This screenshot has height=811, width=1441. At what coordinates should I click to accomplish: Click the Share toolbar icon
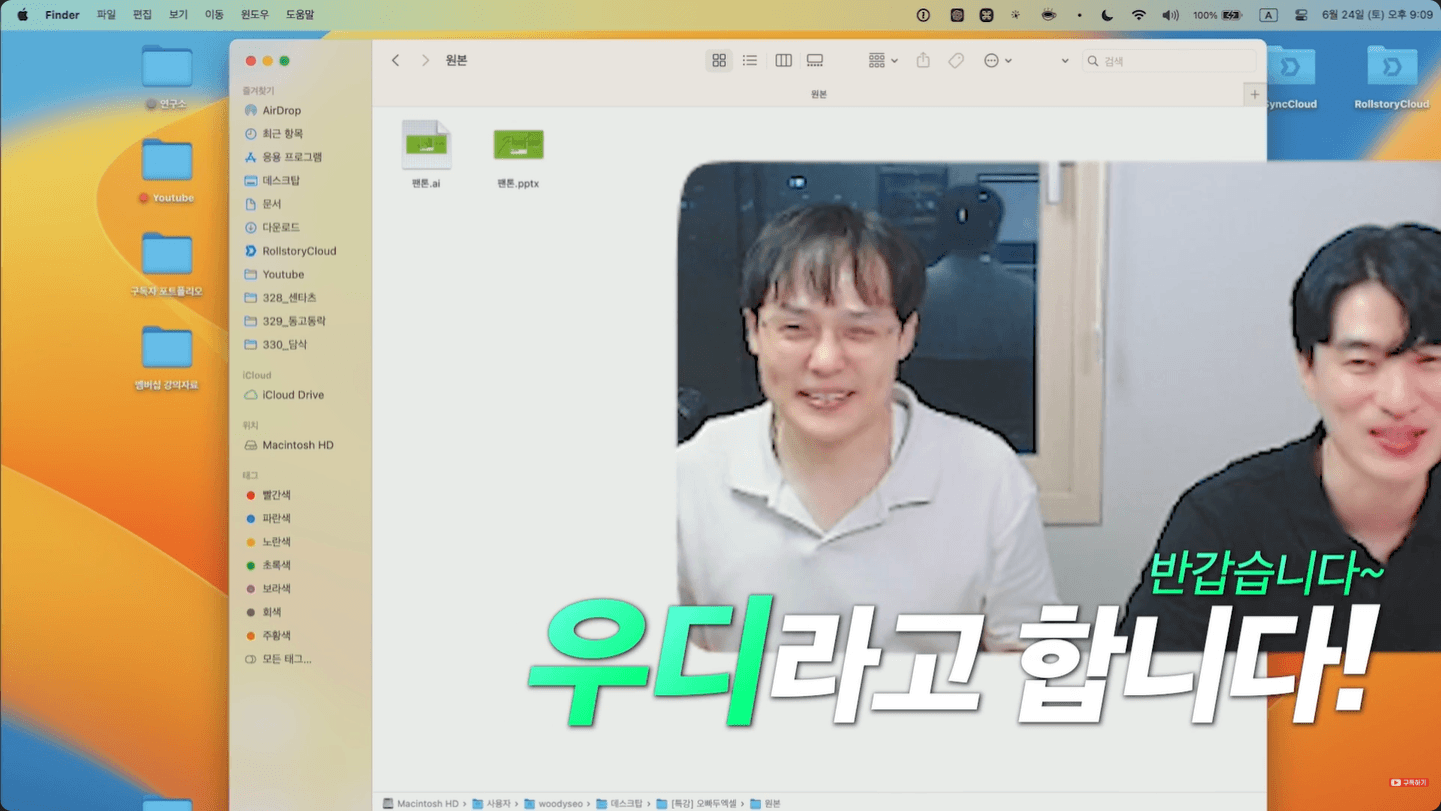coord(923,61)
